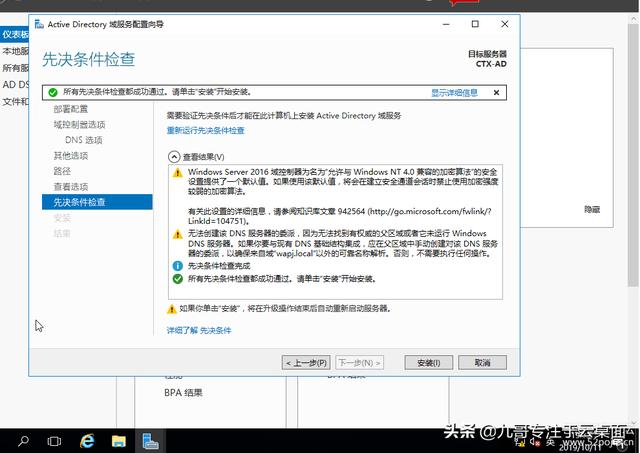
Task: Click warning icon beside automatic restart notice
Action: pos(172,309)
